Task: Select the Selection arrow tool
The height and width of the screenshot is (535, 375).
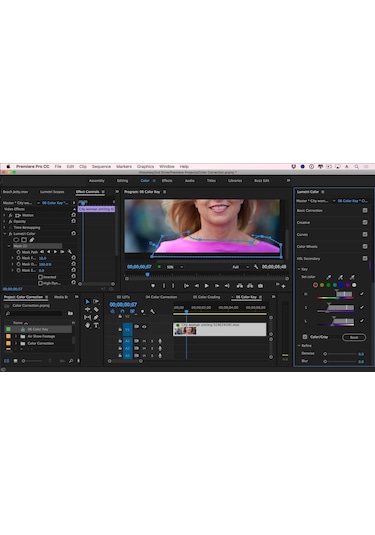Action: (87, 302)
